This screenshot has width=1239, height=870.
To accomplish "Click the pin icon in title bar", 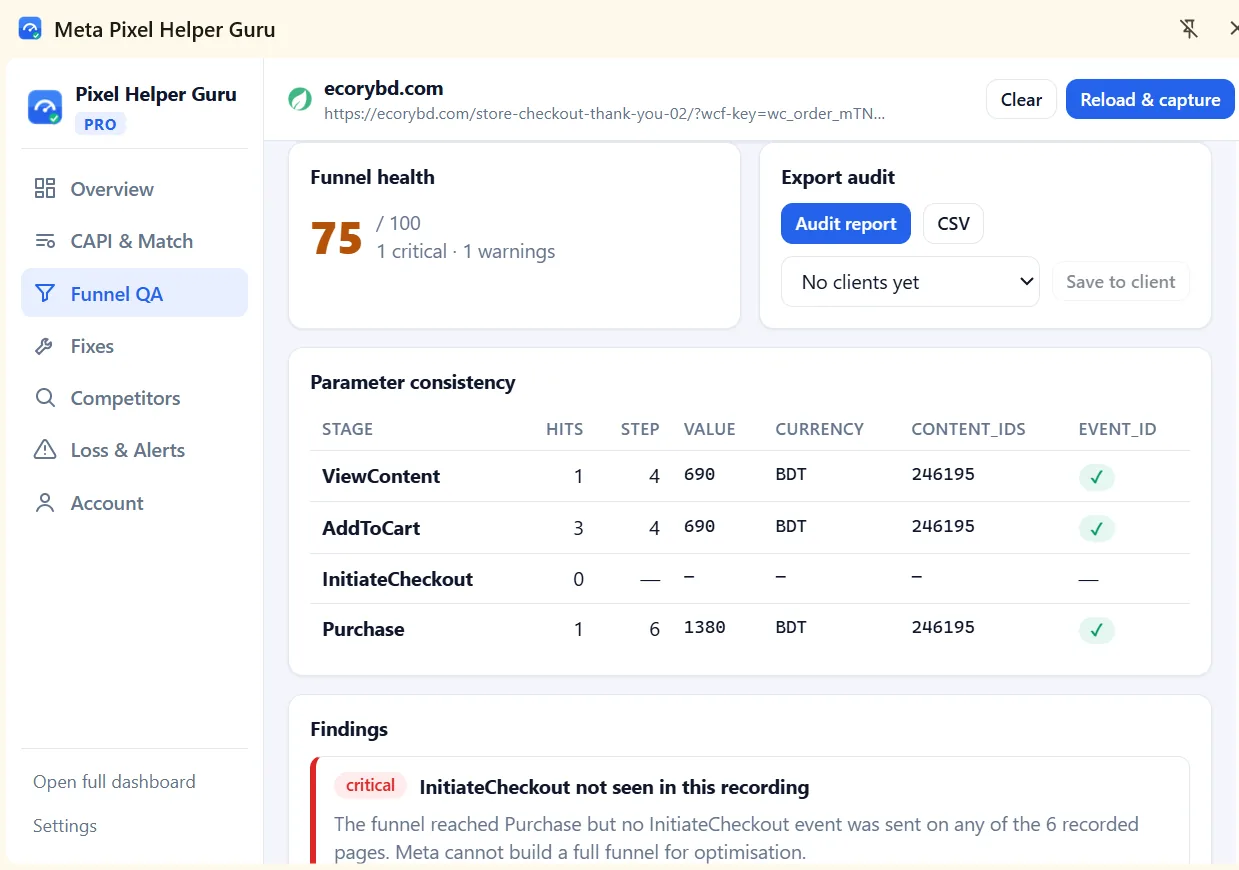I will point(1188,29).
